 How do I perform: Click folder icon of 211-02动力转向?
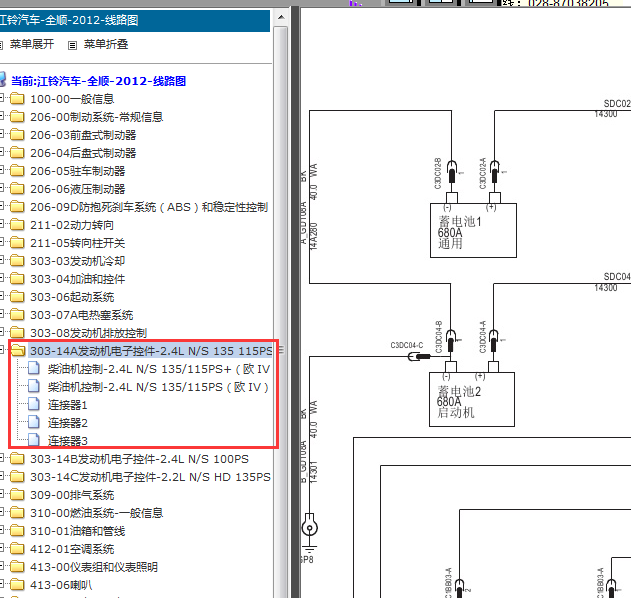point(17,225)
